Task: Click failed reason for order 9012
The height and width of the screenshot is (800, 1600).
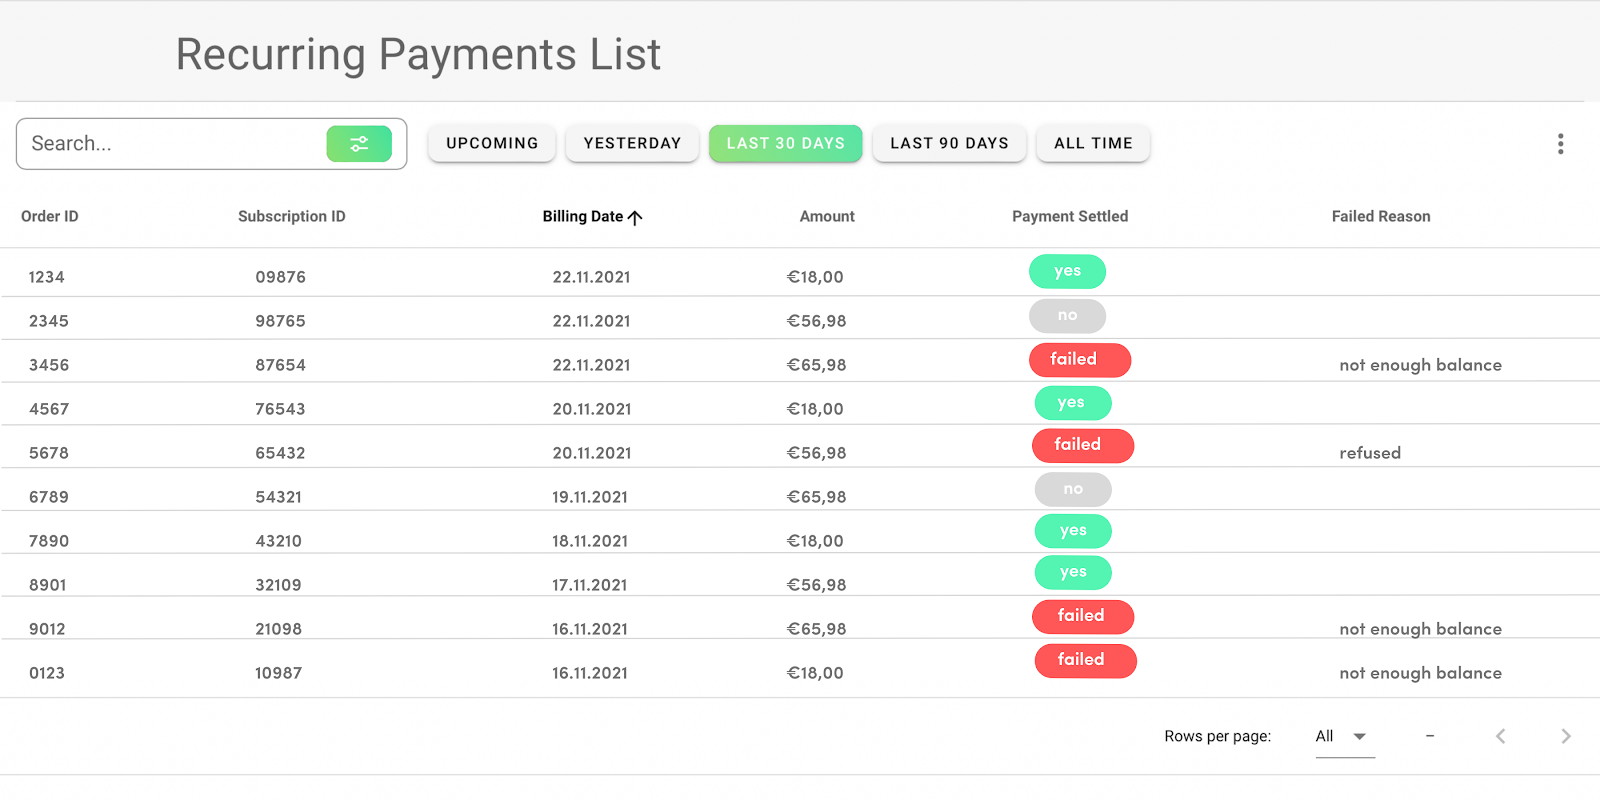Action: point(1420,629)
